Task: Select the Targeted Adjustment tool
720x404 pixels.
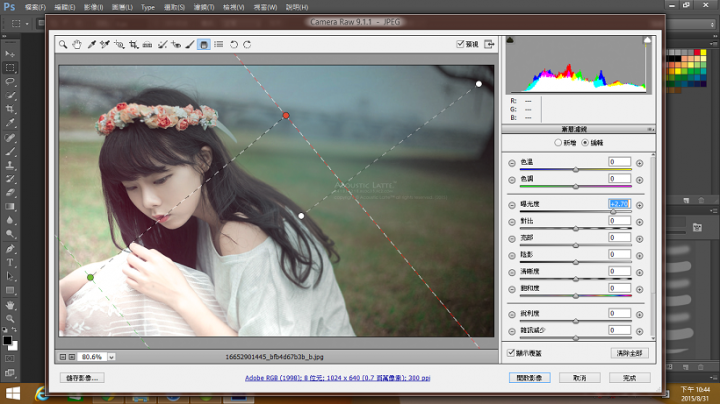Action: [x=119, y=45]
